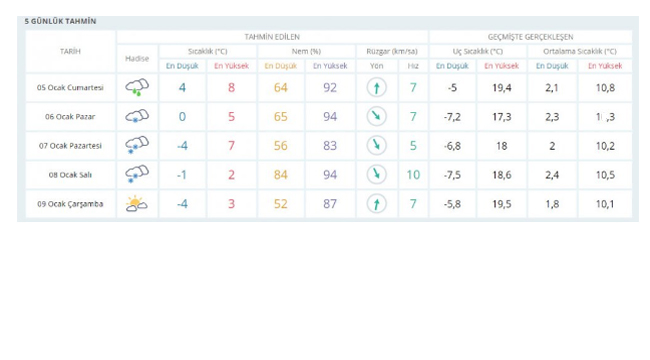Select the '07 Ocak Pazartesi' date cell

click(x=70, y=146)
